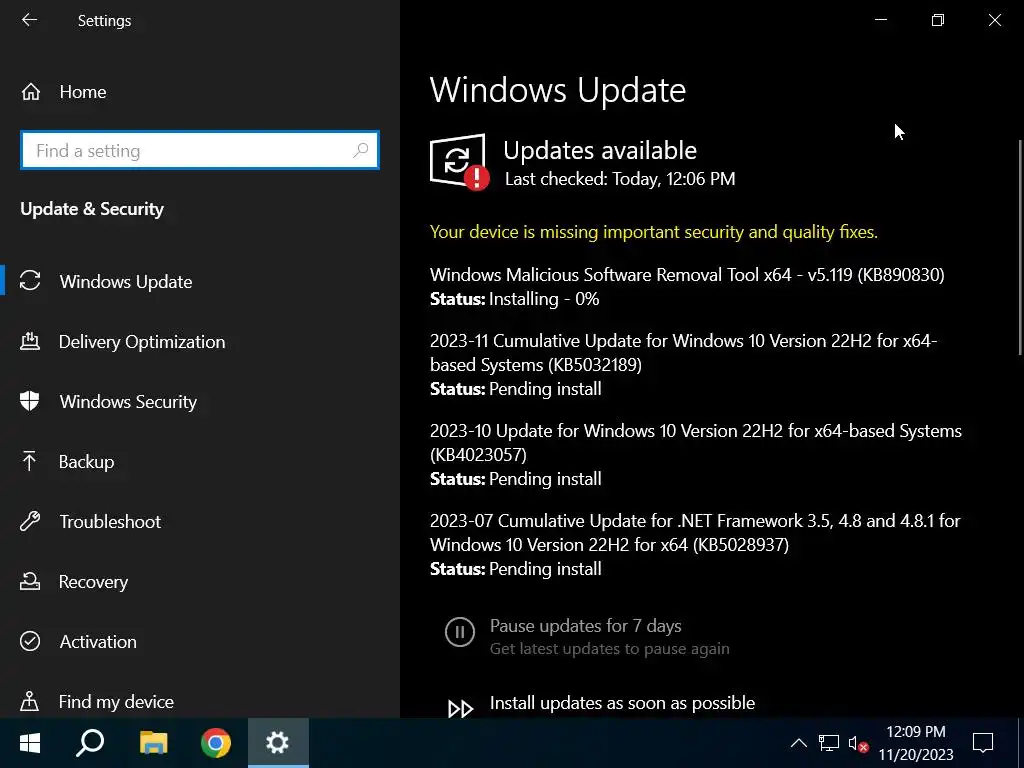Click Pause updates for 7 days

tap(585, 626)
